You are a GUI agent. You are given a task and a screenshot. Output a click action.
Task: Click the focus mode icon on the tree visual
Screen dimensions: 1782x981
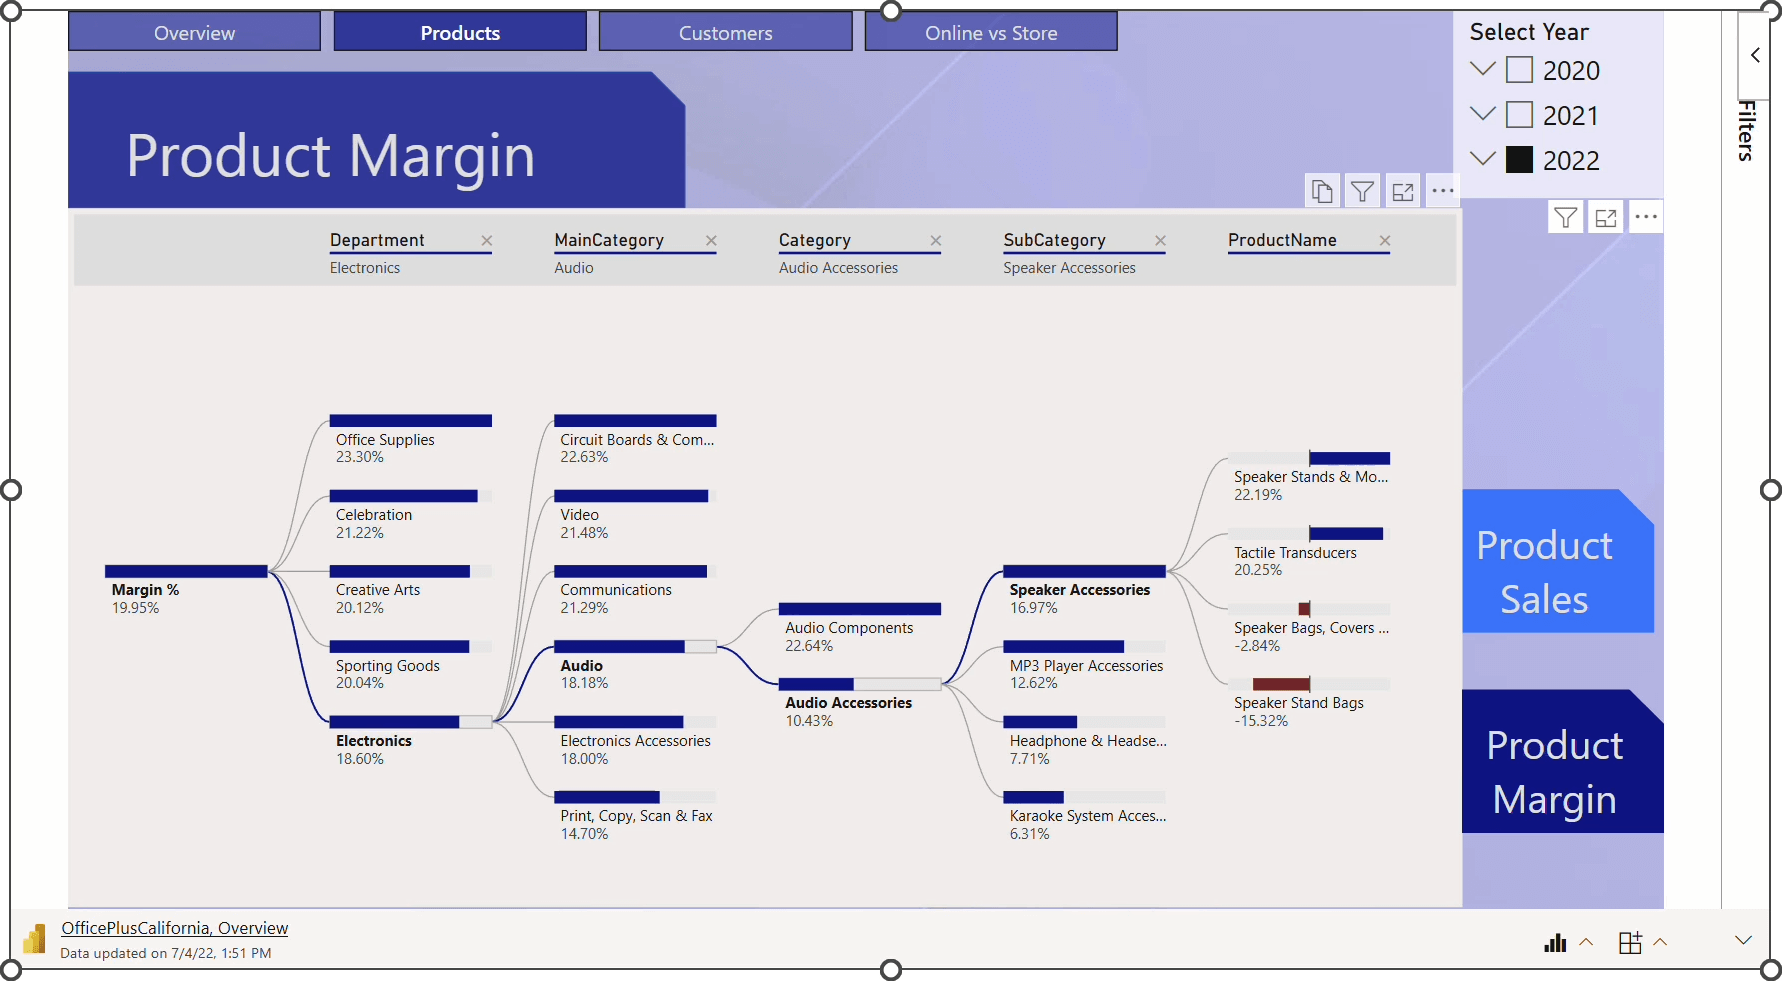tap(1403, 191)
